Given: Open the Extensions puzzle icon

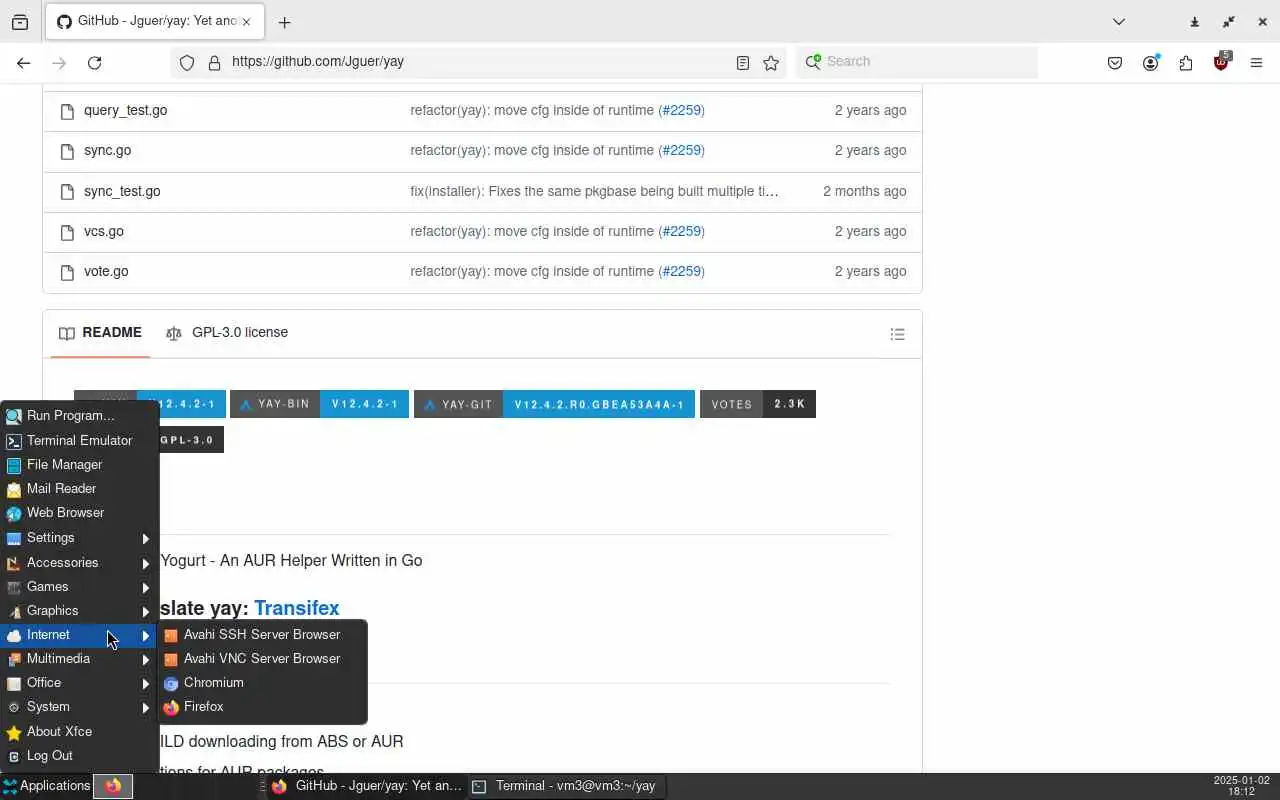Looking at the screenshot, I should click(x=1186, y=62).
